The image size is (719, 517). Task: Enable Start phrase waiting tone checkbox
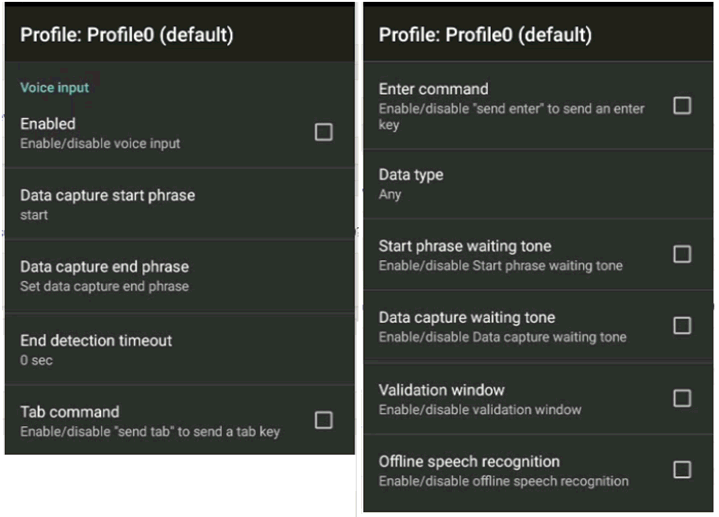click(682, 254)
